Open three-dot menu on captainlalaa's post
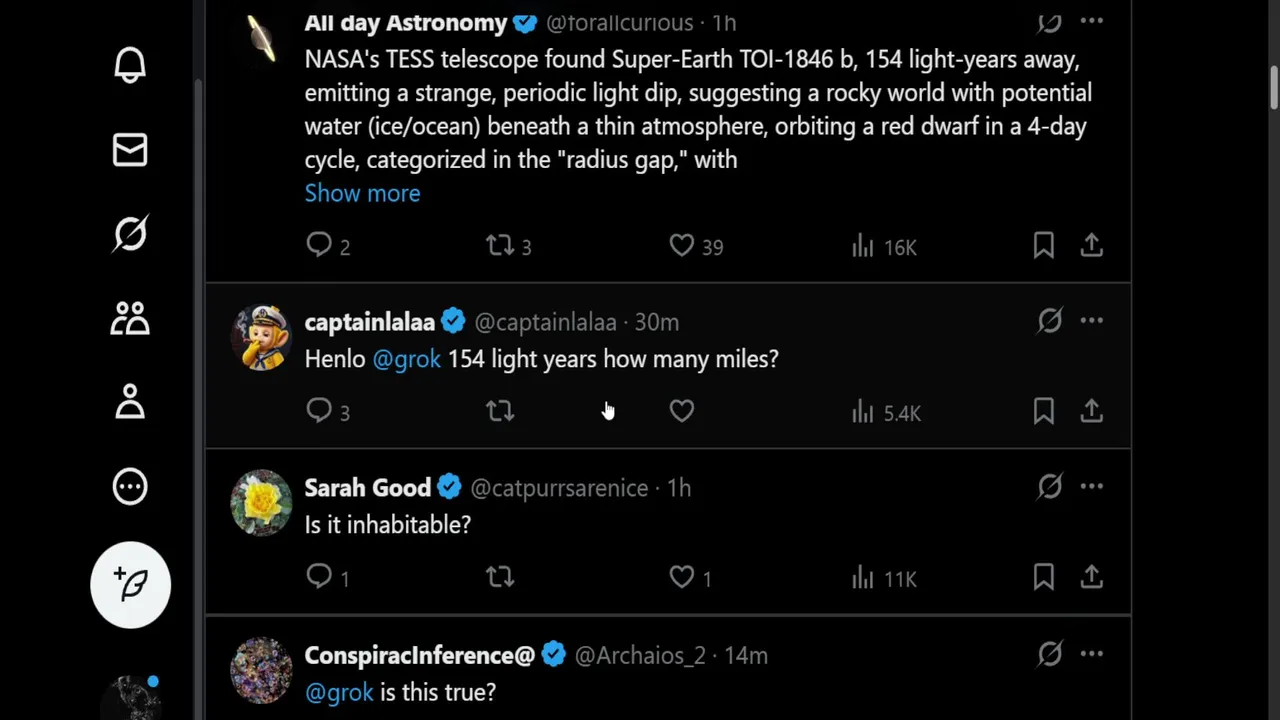 (x=1091, y=321)
